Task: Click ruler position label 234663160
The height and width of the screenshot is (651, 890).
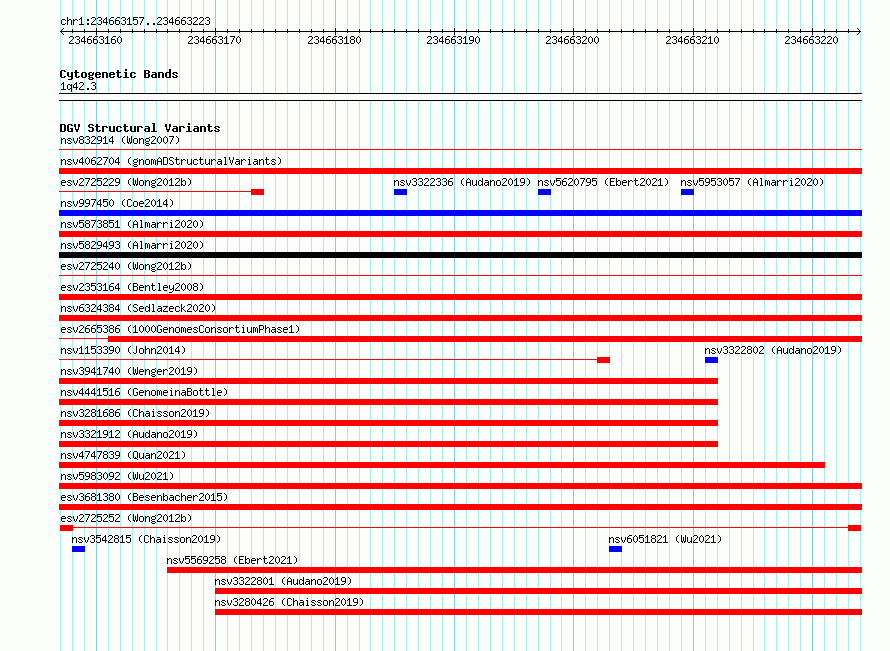Action: pyautogui.click(x=95, y=40)
